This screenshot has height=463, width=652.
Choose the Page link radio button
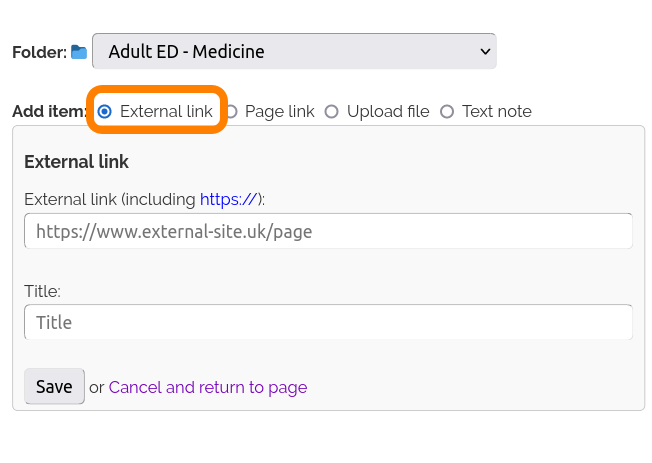tap(232, 112)
